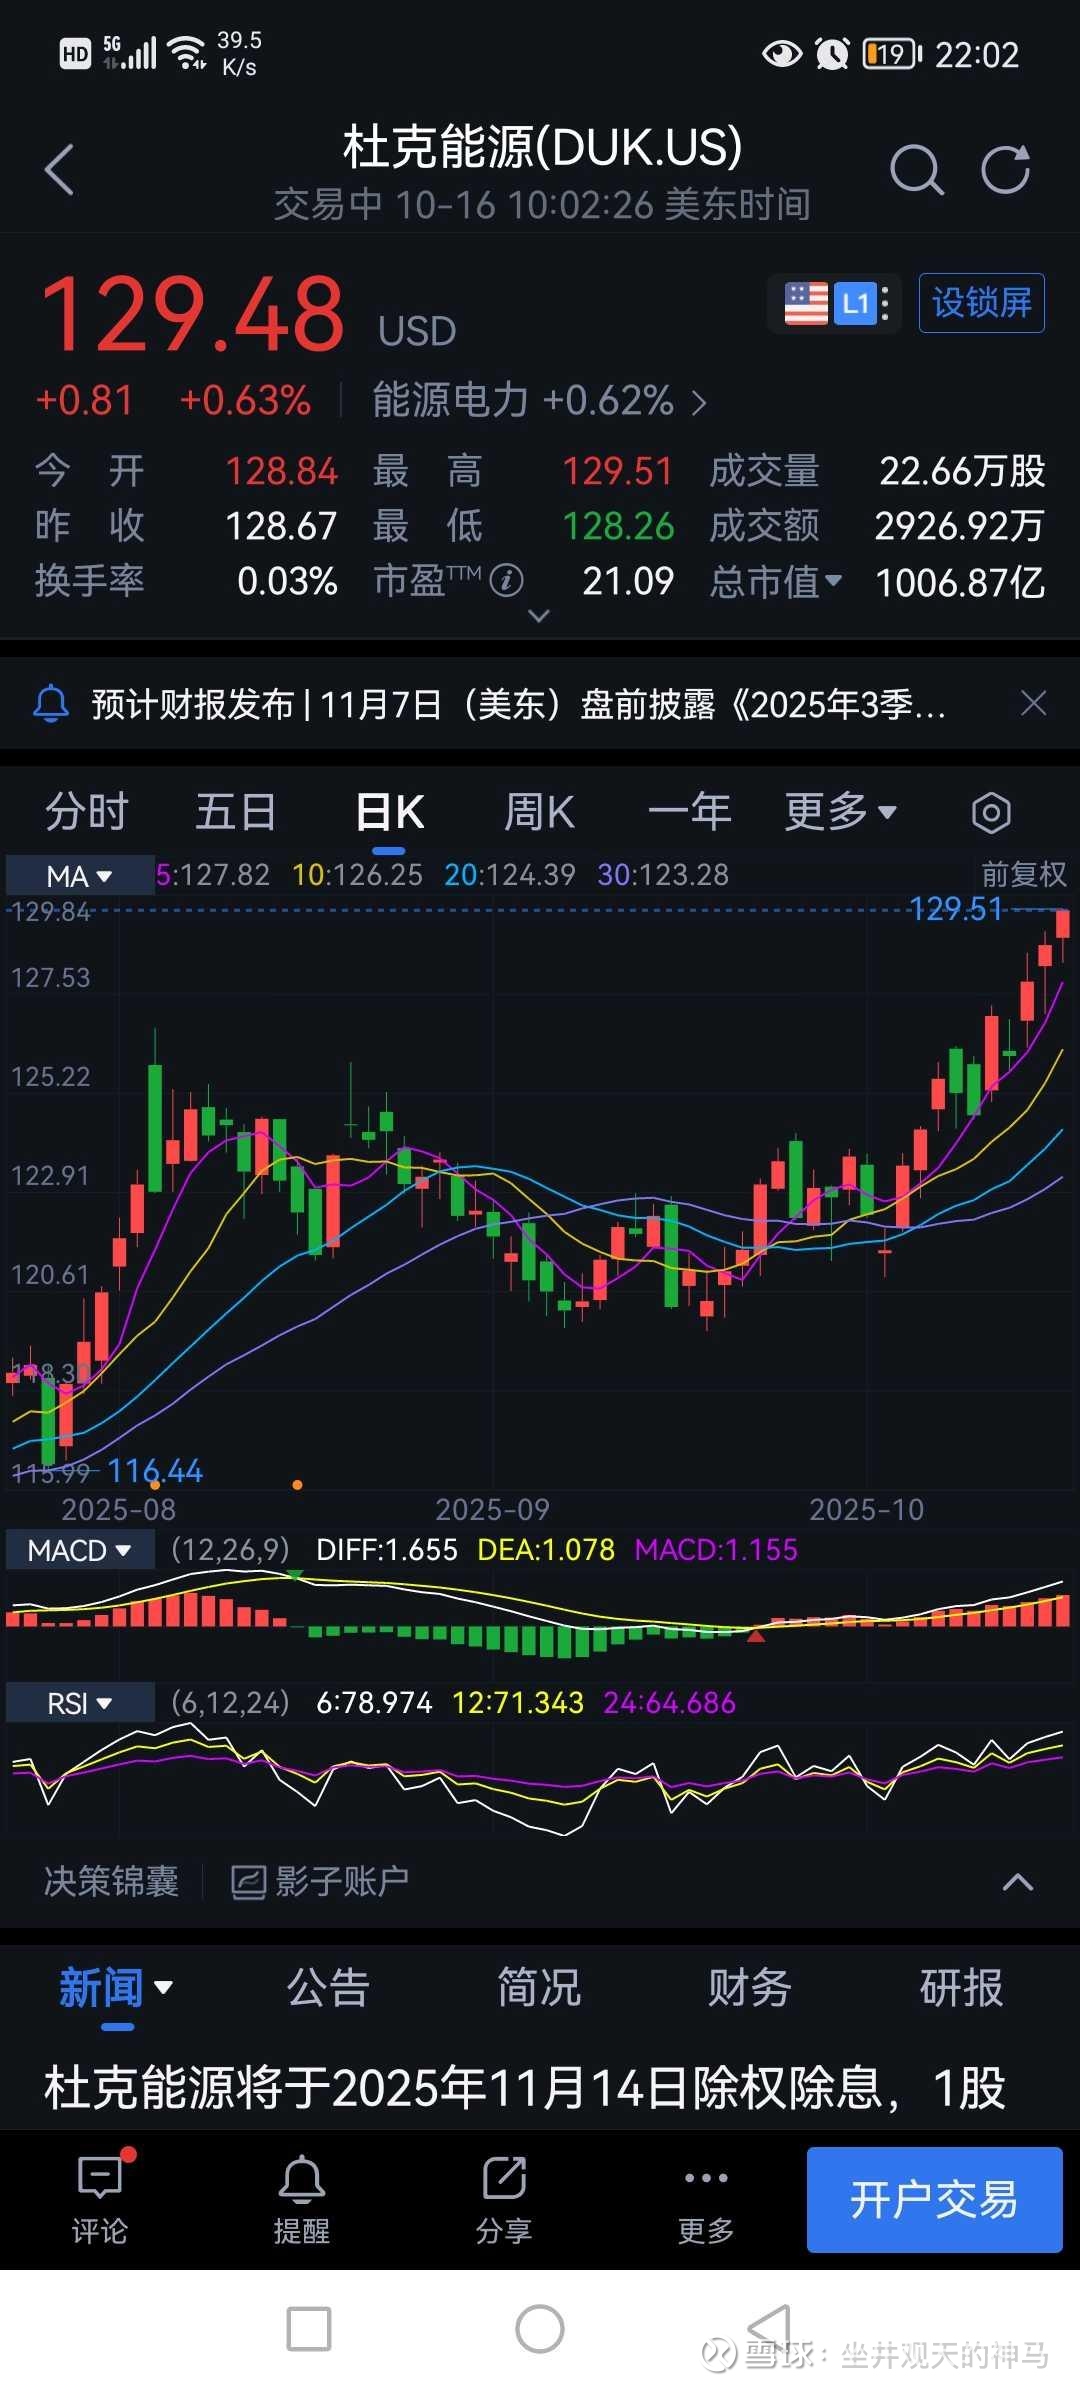This screenshot has height=2388, width=1080.
Task: Refresh quote data icon
Action: click(1005, 169)
